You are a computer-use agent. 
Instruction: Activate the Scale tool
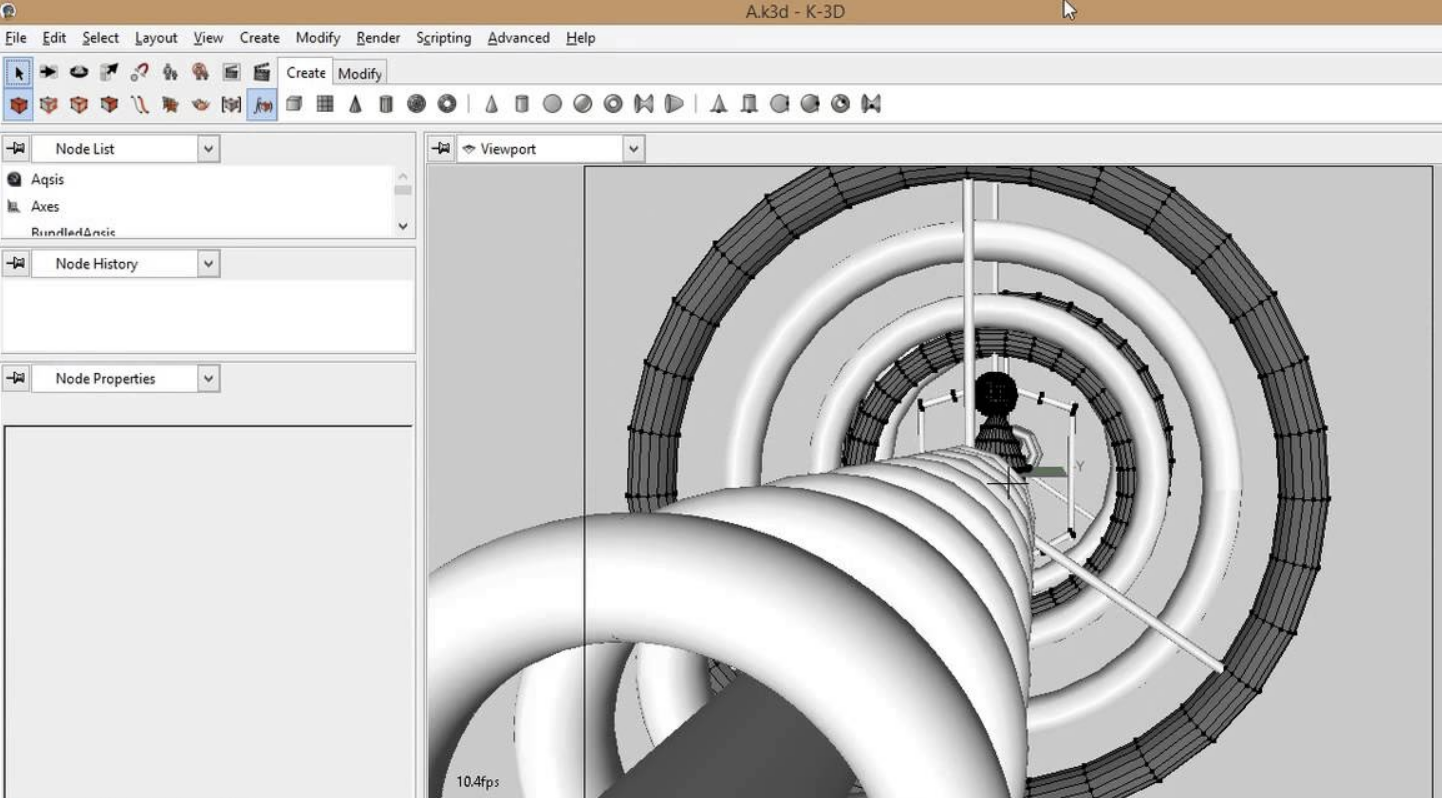109,72
